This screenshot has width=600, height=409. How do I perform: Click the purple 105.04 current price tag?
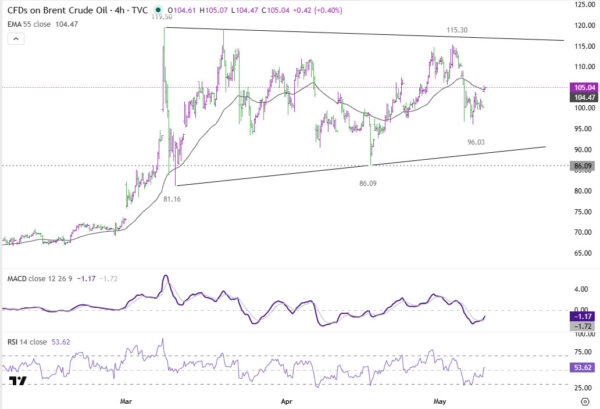click(584, 87)
